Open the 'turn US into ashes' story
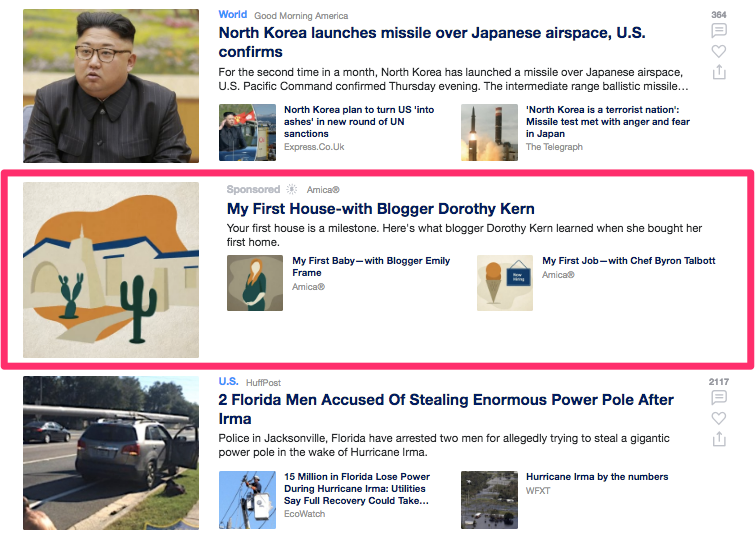This screenshot has height=541, width=755. tap(359, 122)
